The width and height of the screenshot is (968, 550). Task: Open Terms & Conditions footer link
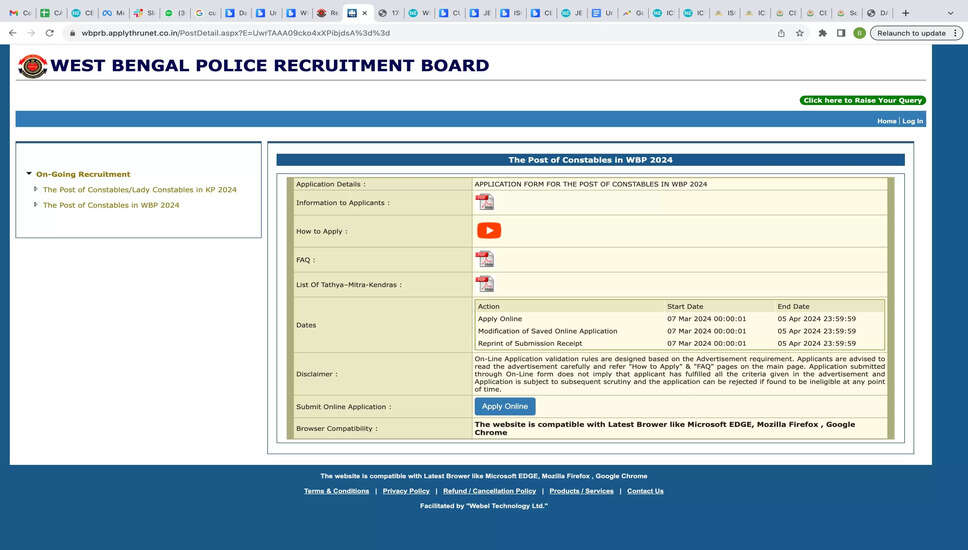tap(336, 491)
